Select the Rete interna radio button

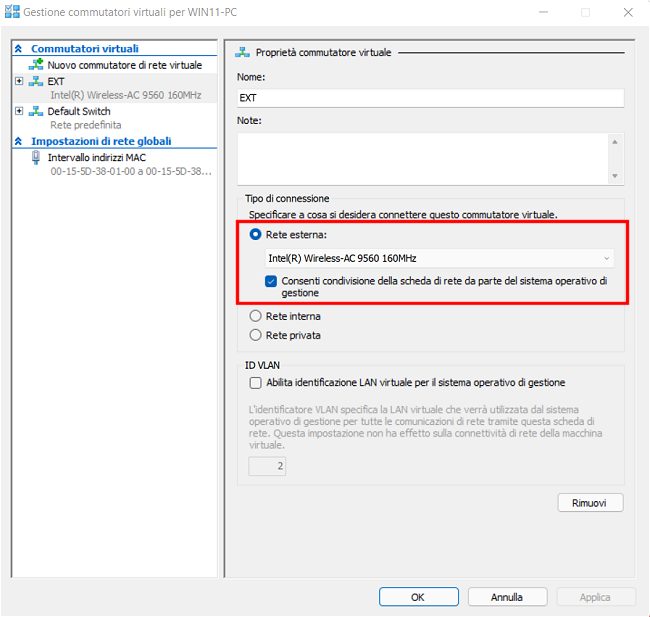[255, 316]
